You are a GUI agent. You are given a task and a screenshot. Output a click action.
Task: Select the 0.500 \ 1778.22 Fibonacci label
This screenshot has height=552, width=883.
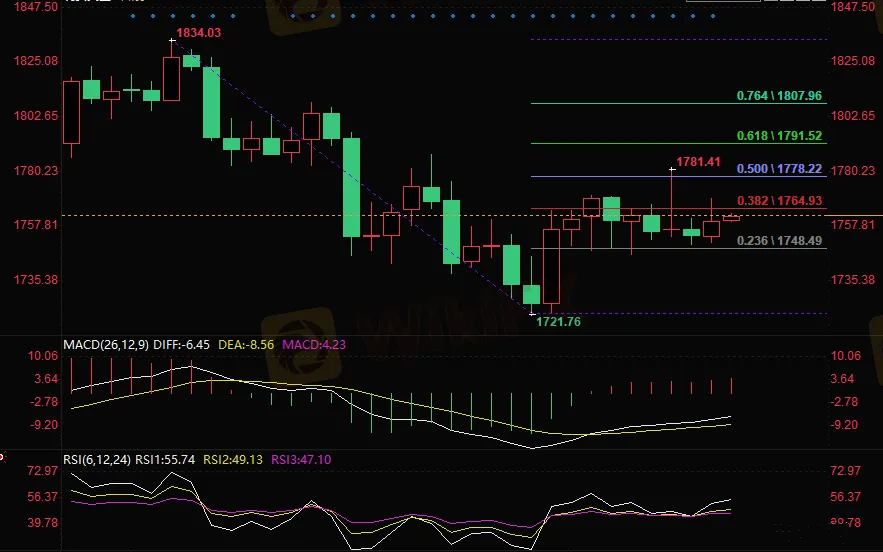point(779,169)
